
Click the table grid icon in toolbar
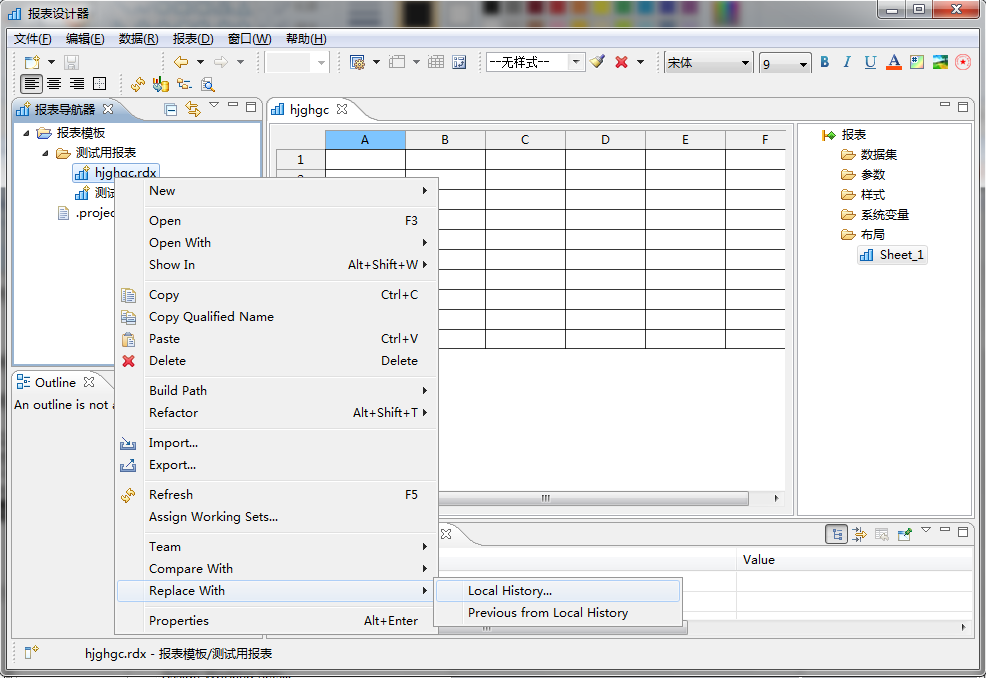436,62
